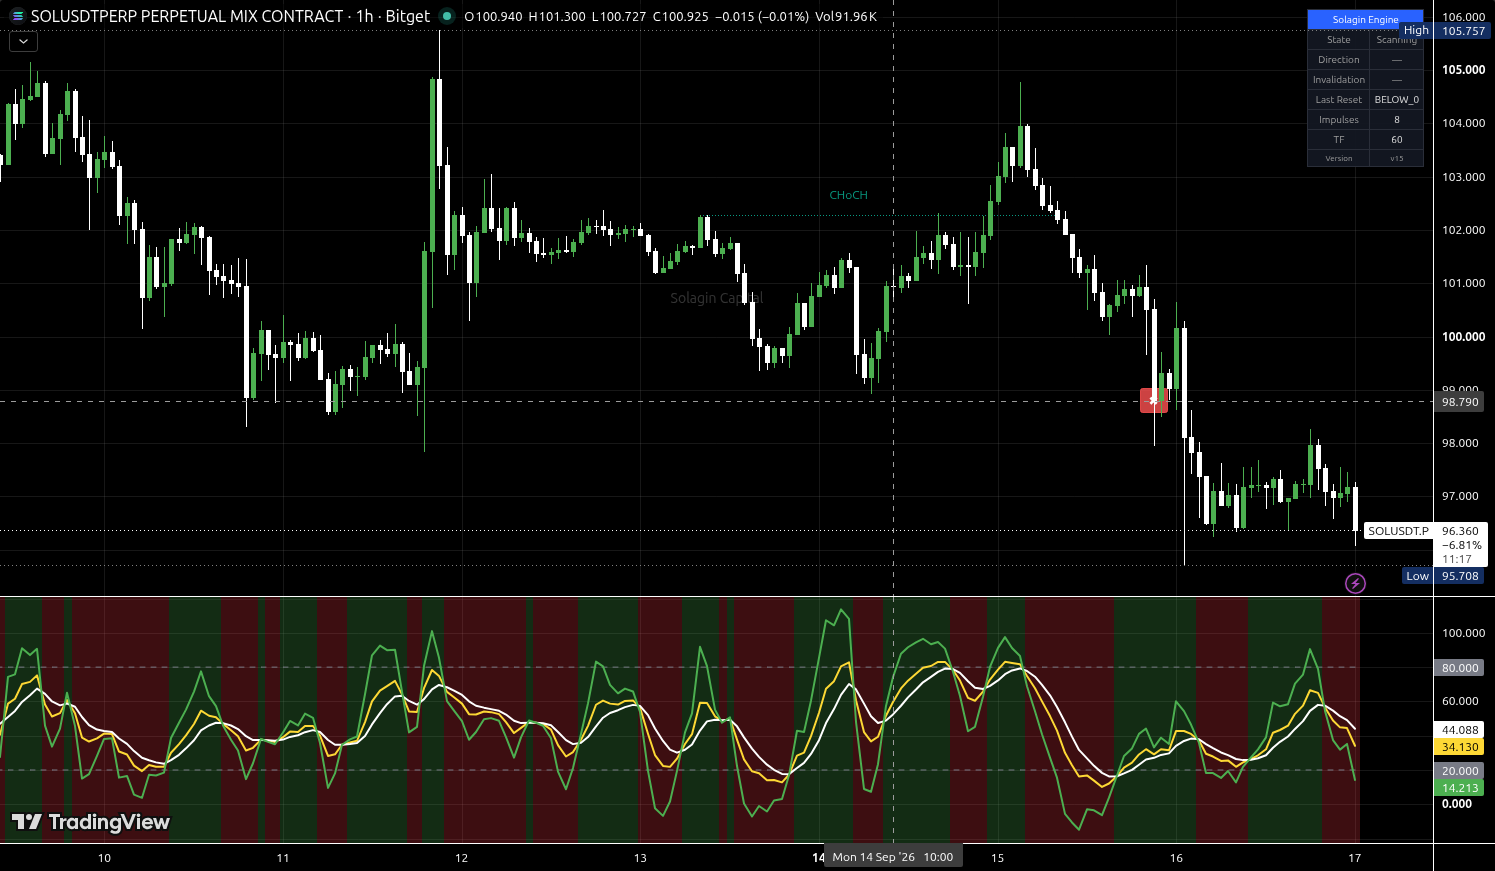The height and width of the screenshot is (871, 1495).
Task: Click the Version row label
Action: pyautogui.click(x=1339, y=158)
